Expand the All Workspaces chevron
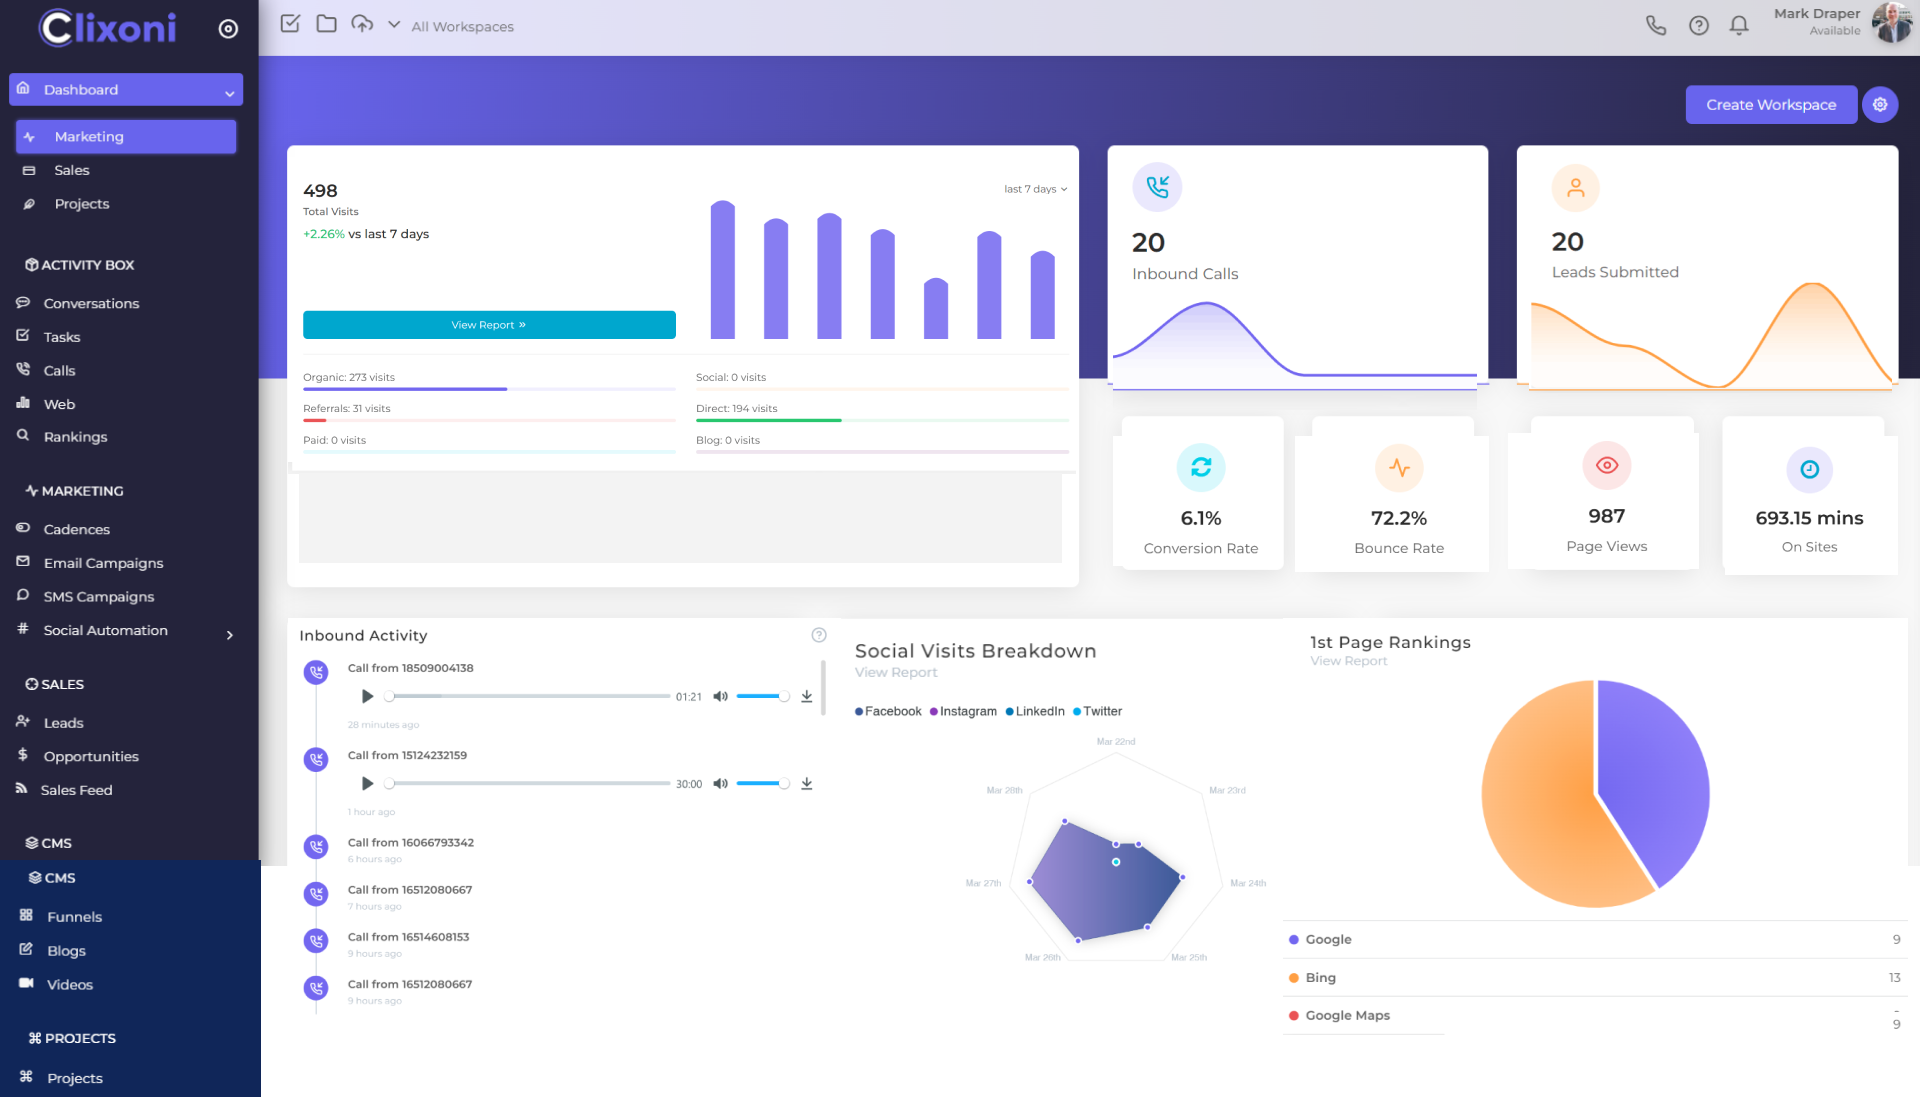Screen dimensions: 1920x1097 click(x=394, y=25)
